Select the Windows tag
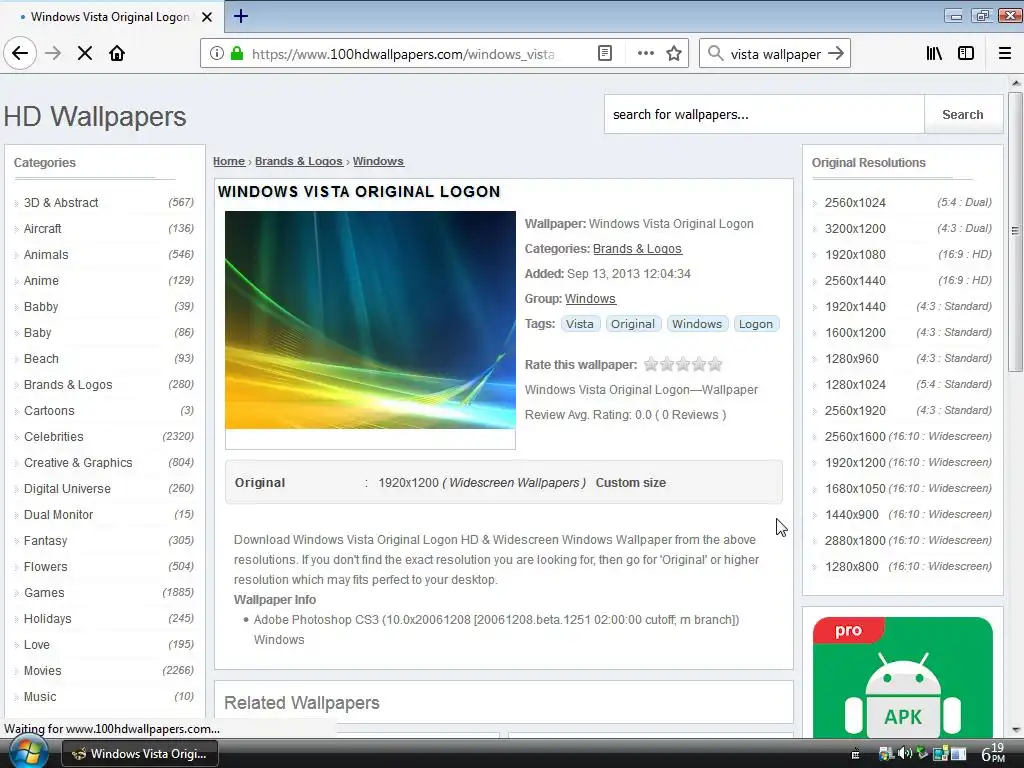The height and width of the screenshot is (768, 1024). 697,324
